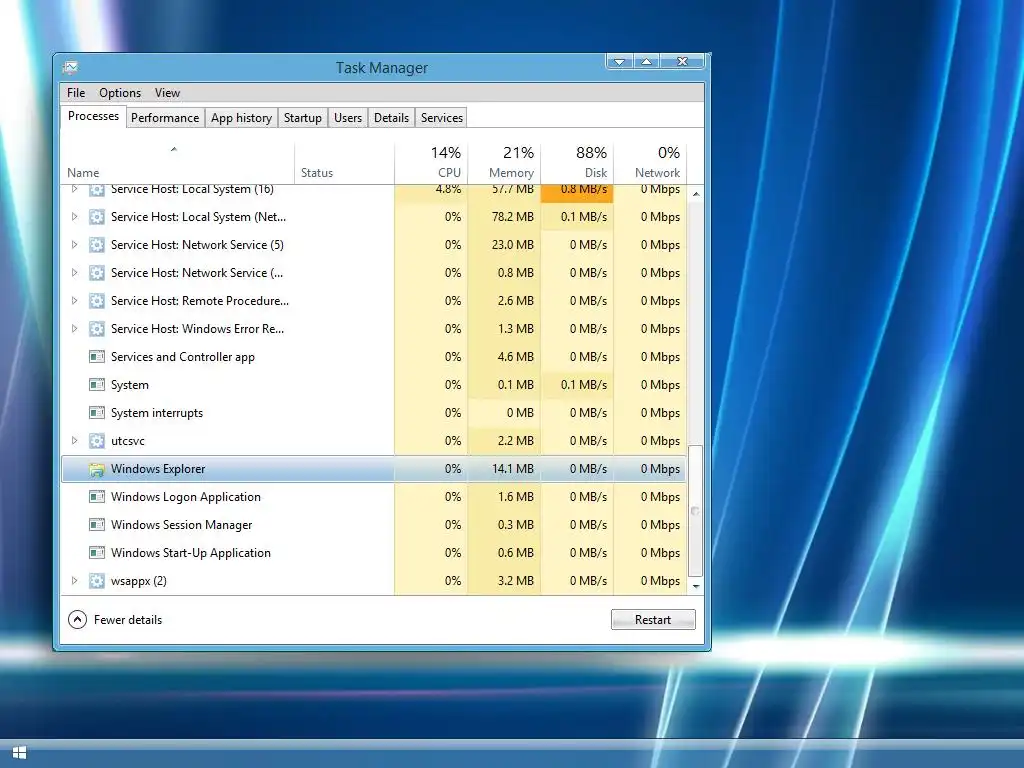
Task: Expand Service Host: Windows Error Re... group
Action: tap(74, 329)
